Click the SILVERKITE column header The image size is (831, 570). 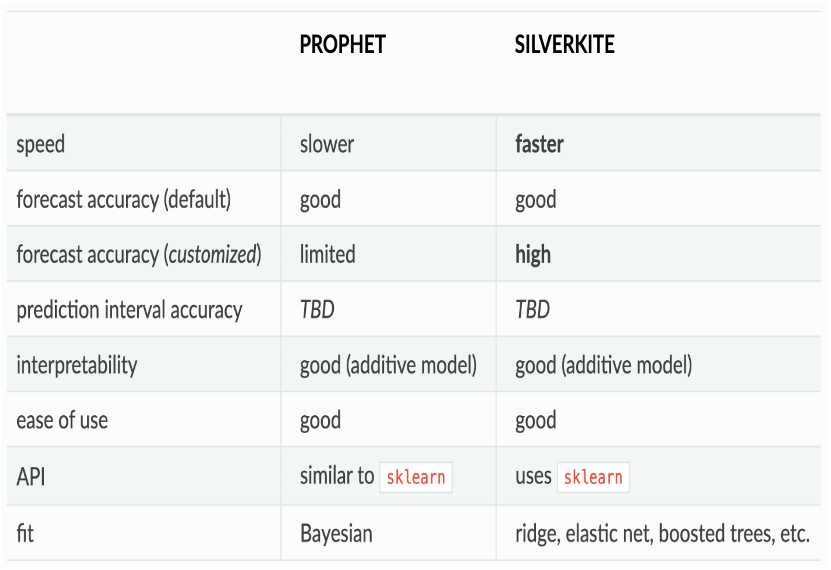(564, 44)
